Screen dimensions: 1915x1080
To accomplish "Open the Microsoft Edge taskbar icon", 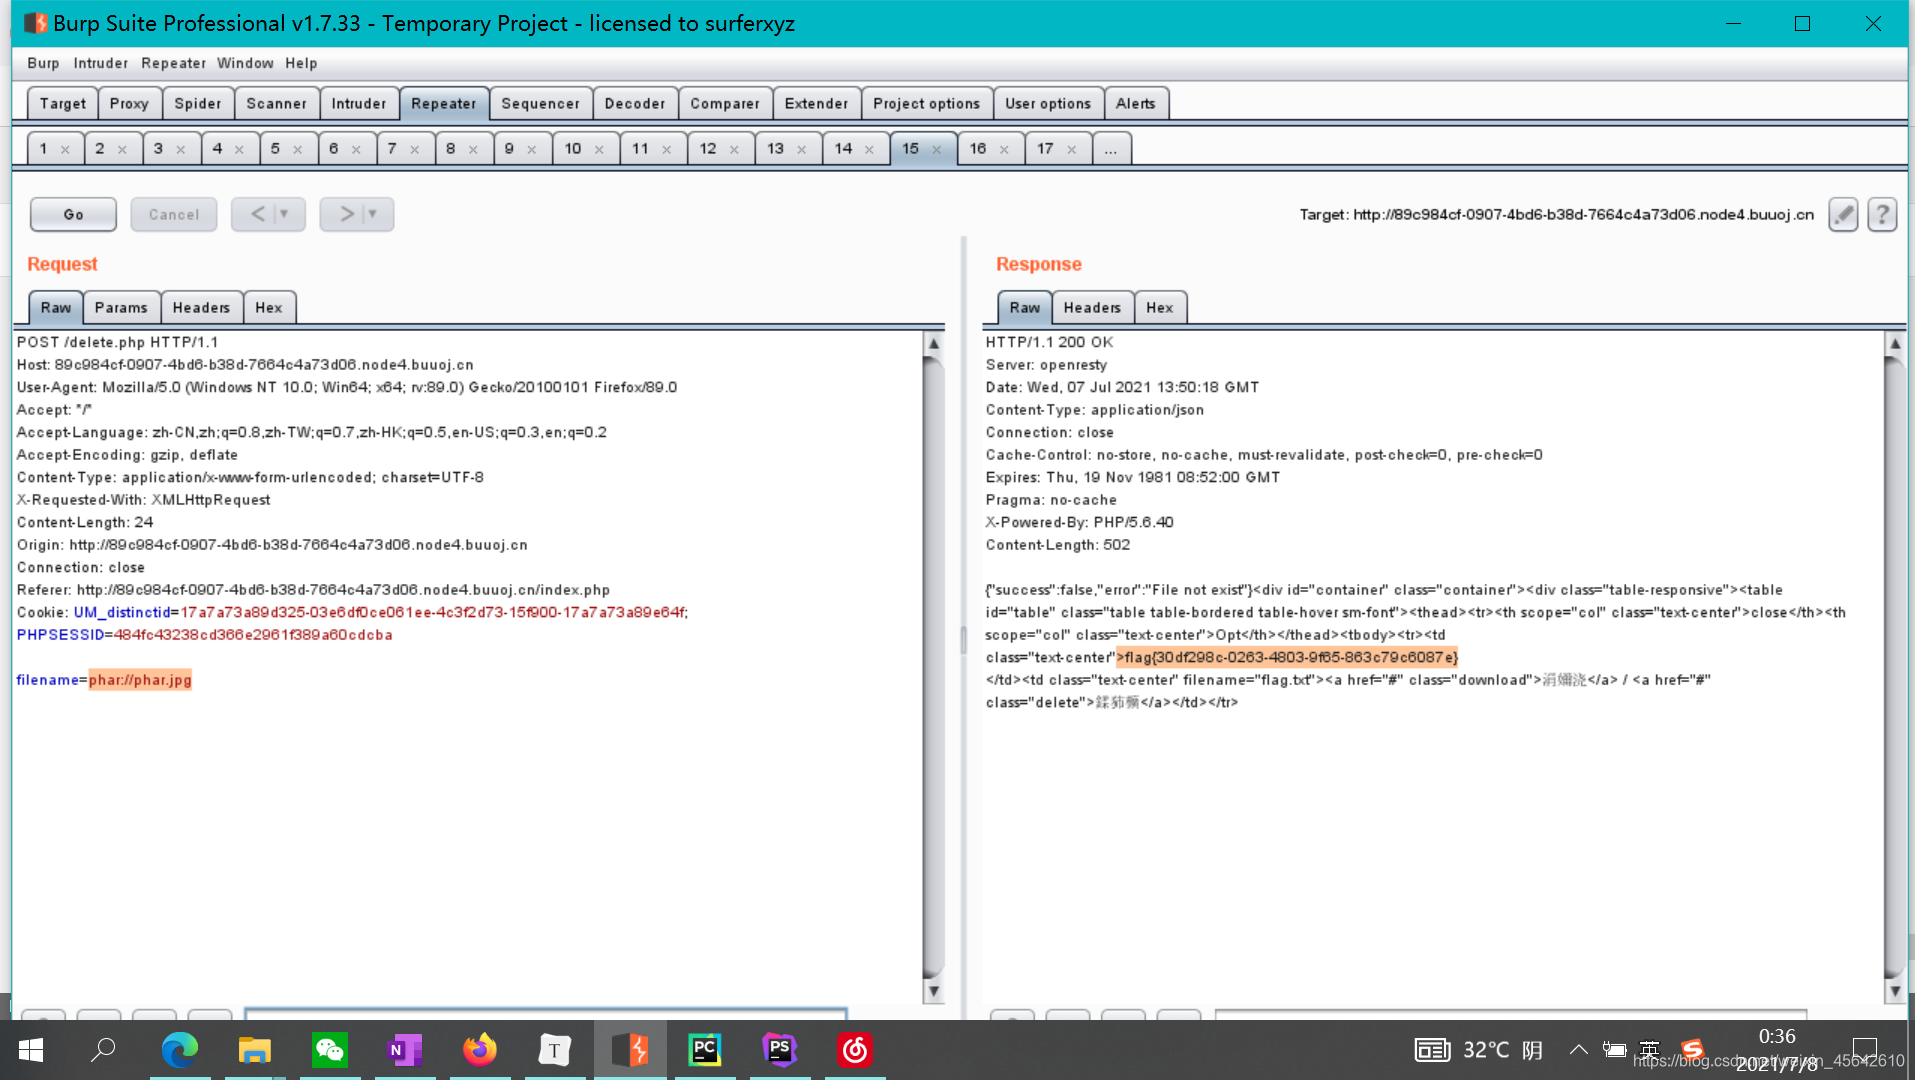I will (x=180, y=1049).
